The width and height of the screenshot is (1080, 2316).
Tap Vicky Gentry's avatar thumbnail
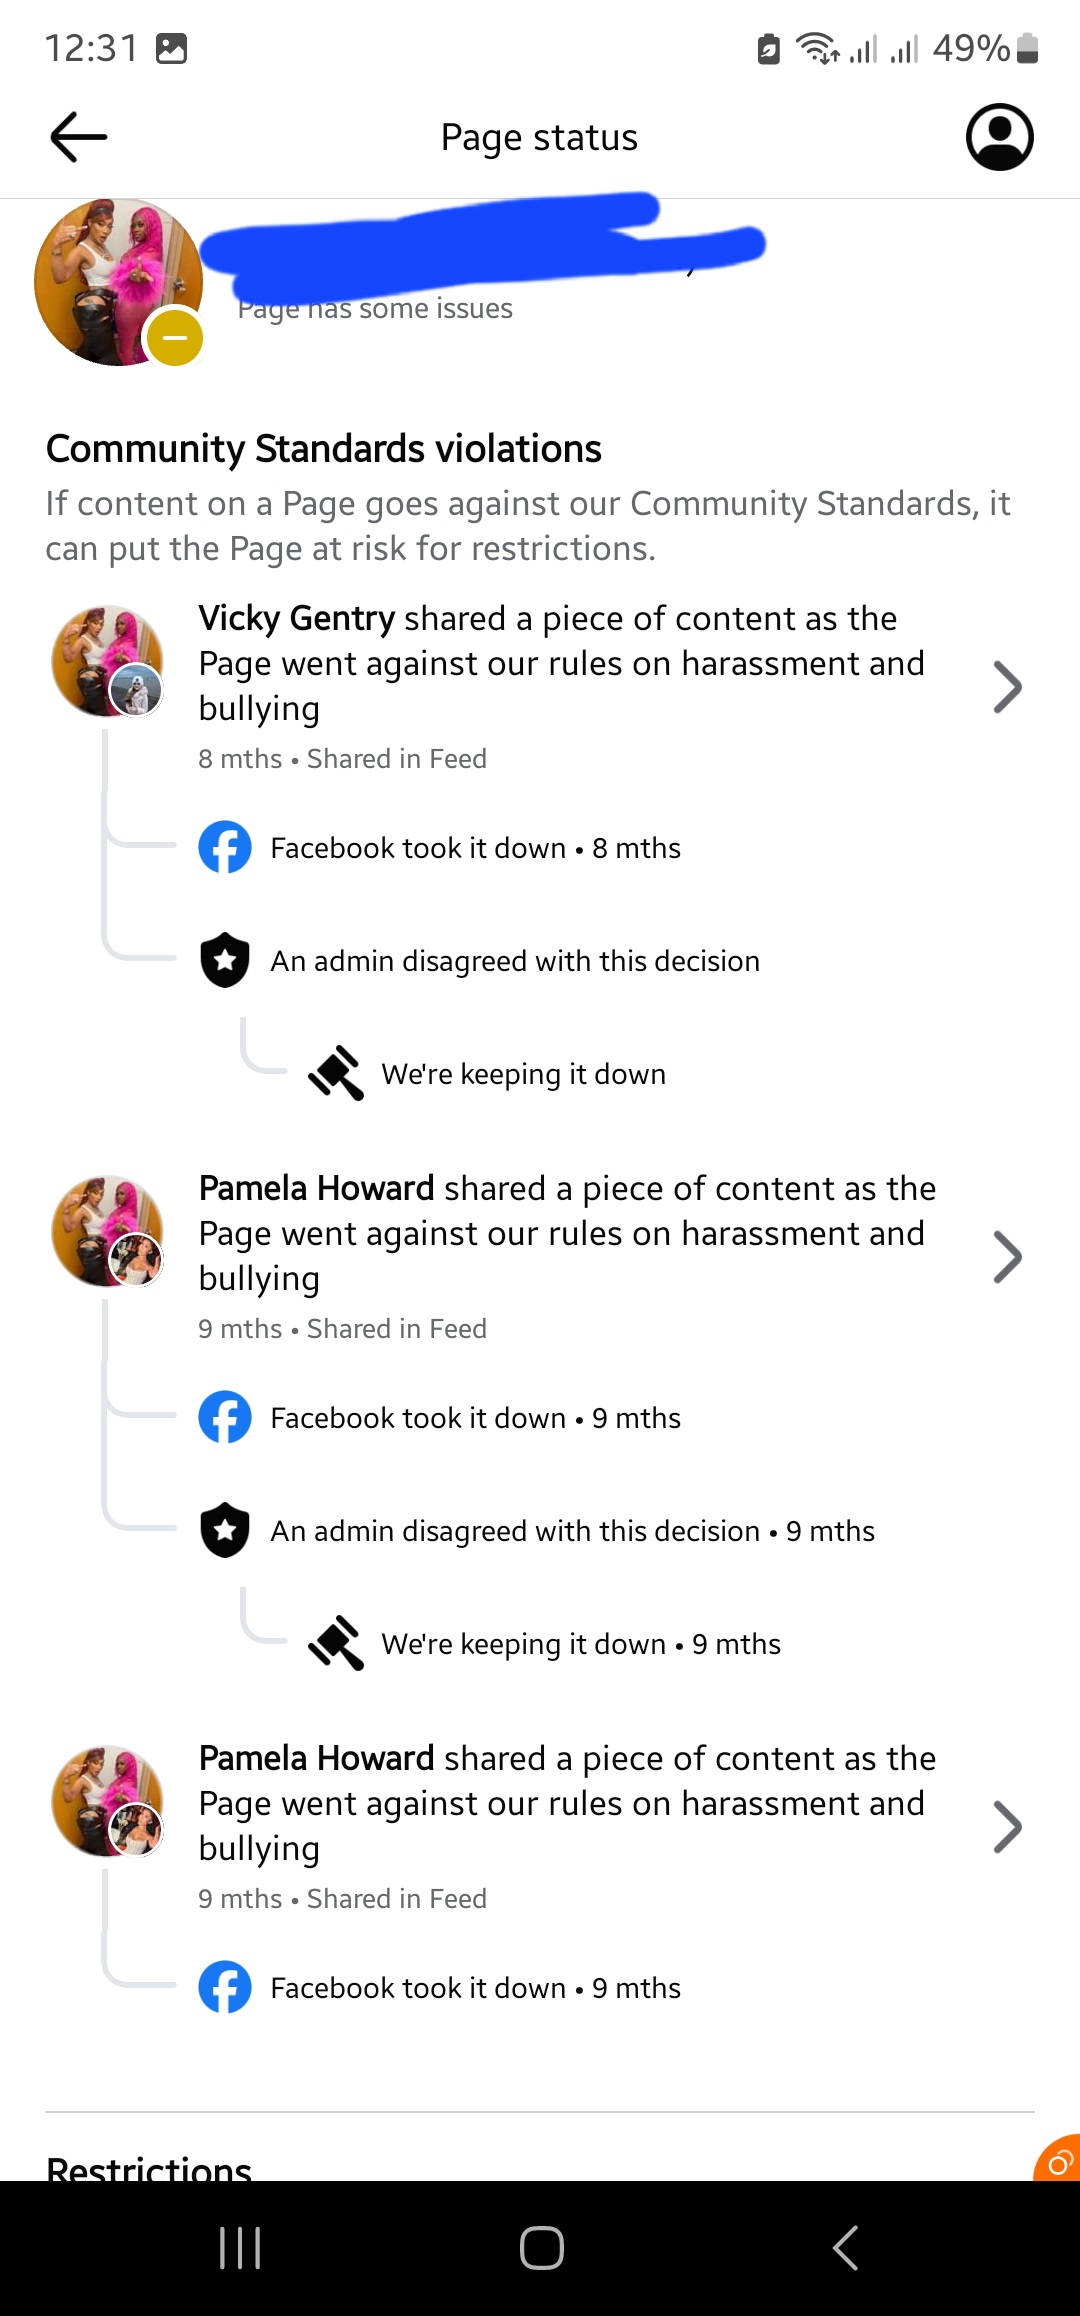pyautogui.click(x=107, y=661)
